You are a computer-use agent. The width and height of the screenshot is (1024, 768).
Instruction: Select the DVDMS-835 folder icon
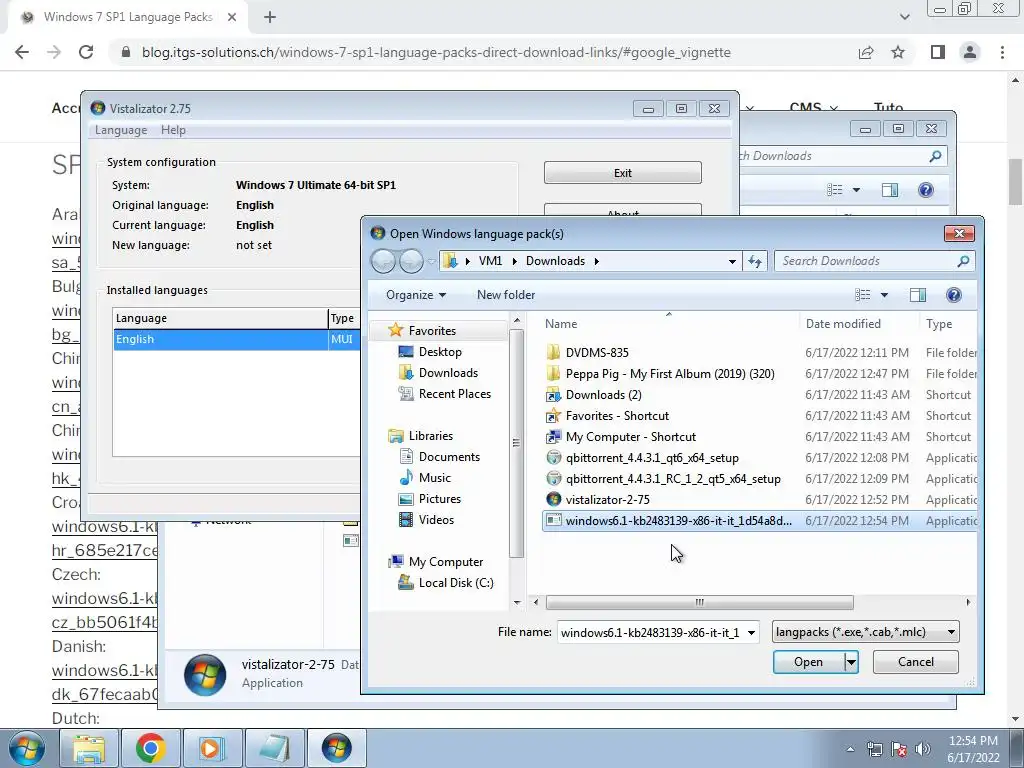pyautogui.click(x=553, y=353)
